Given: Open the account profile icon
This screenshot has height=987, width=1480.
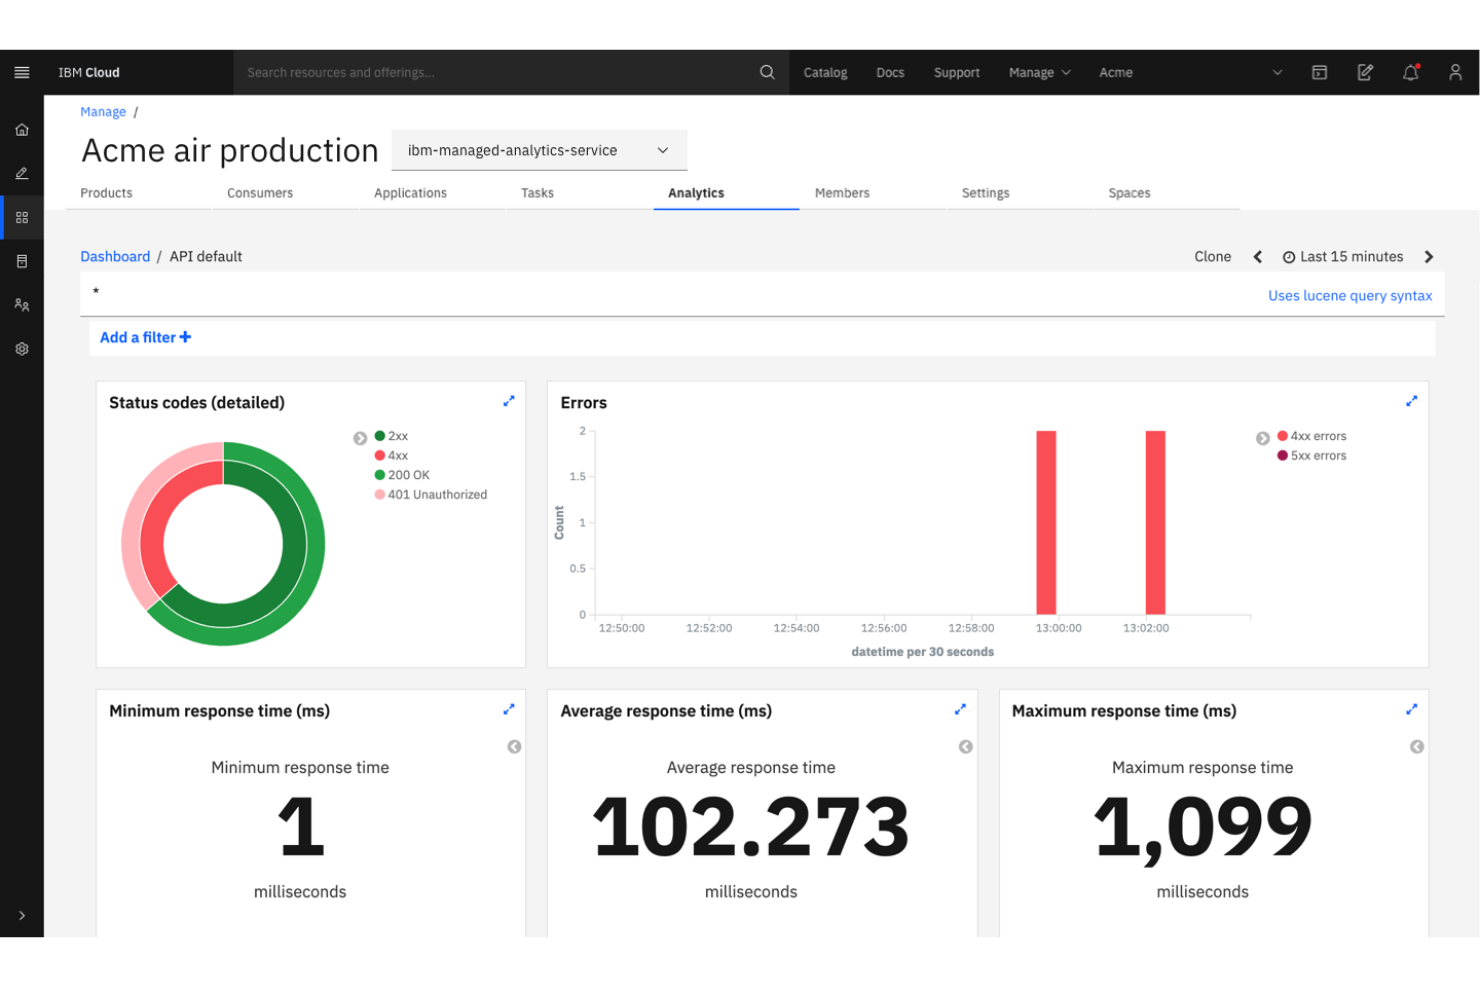Looking at the screenshot, I should 1456,72.
